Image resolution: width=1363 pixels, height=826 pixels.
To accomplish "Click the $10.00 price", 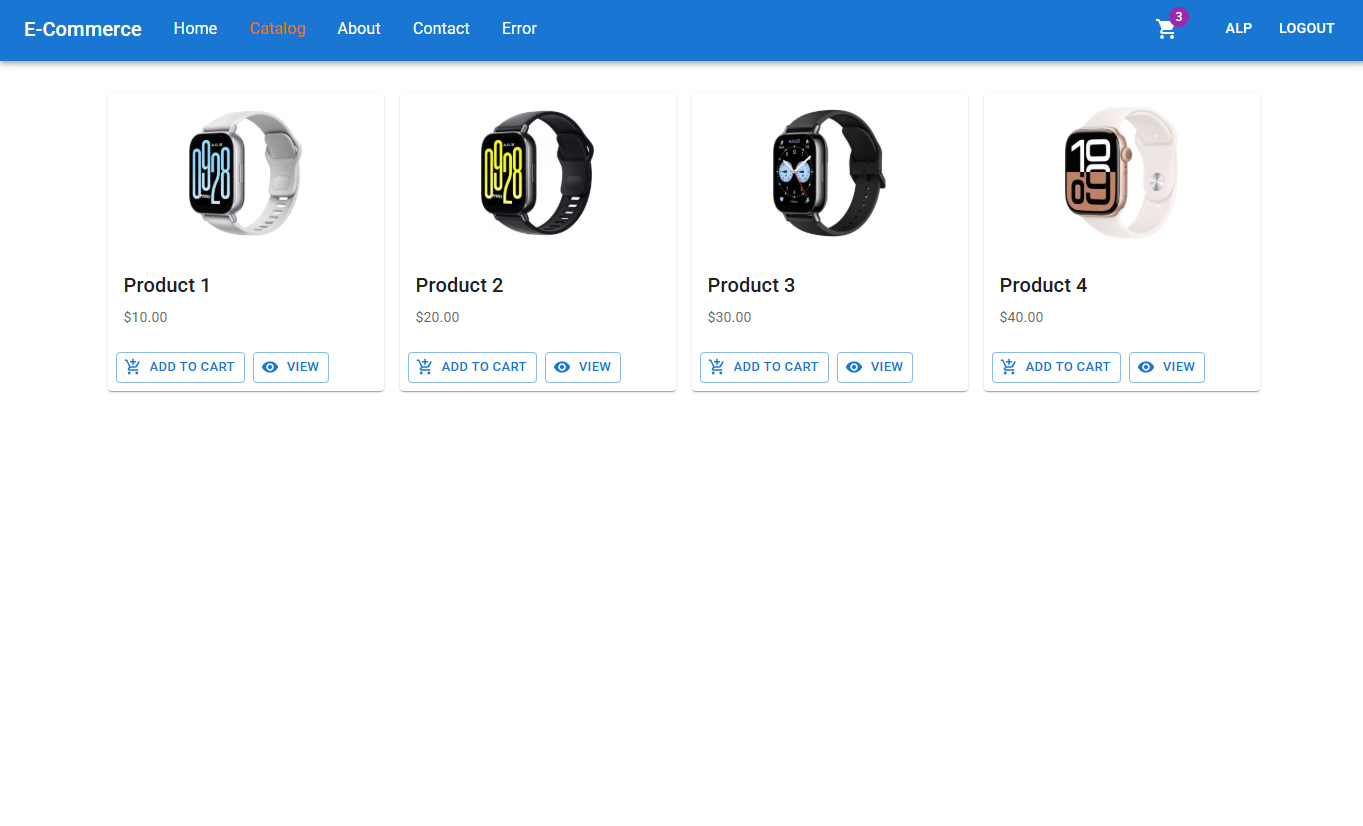I will coord(146,318).
